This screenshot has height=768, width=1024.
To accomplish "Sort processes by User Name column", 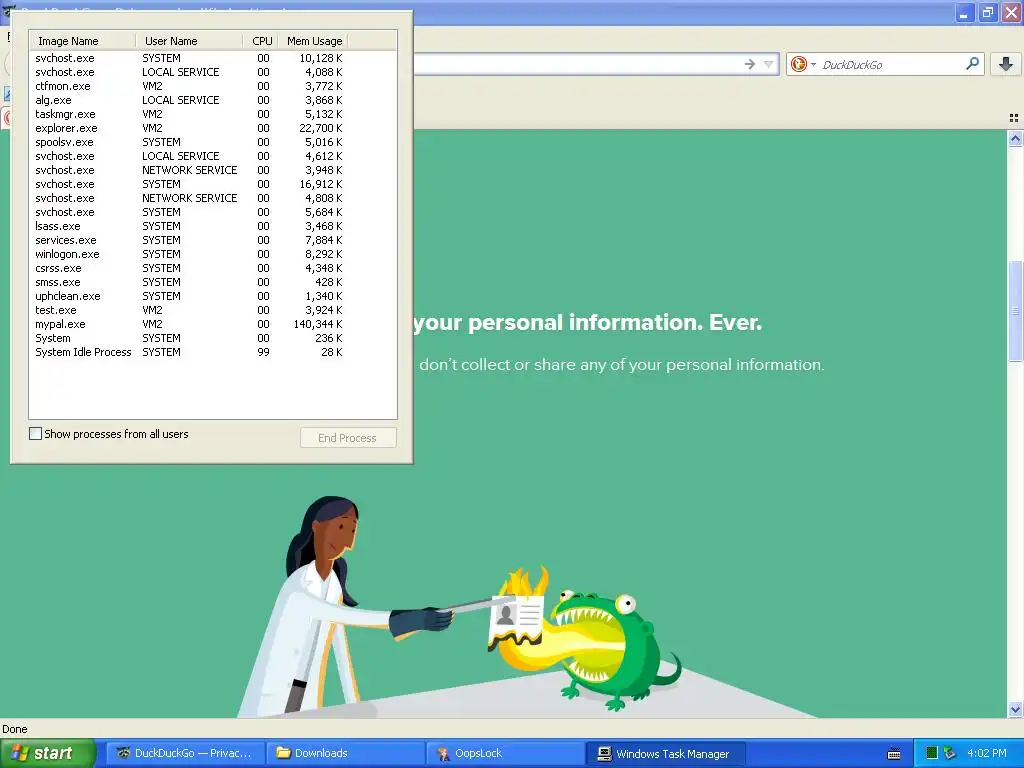I will pos(189,40).
